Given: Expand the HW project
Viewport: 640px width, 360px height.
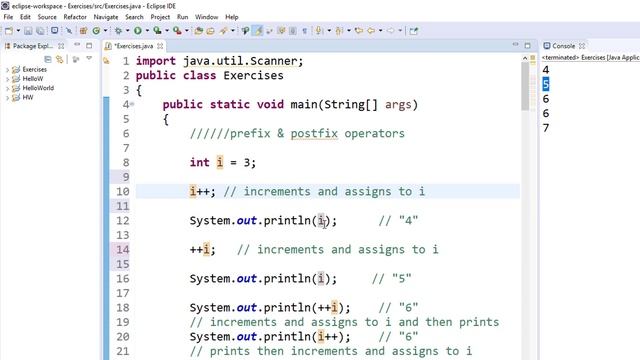Looking at the screenshot, I should pos(7,98).
